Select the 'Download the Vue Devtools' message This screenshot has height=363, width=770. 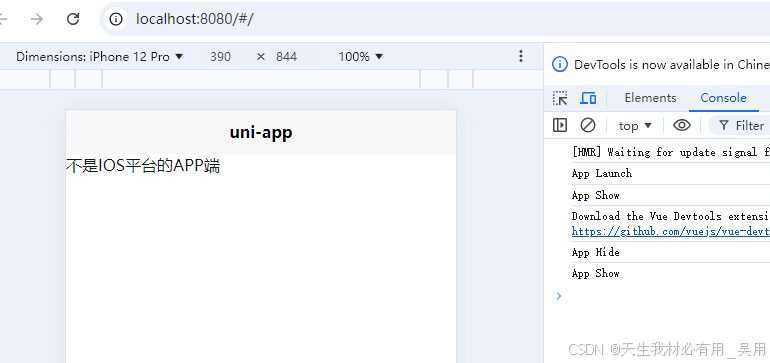point(671,216)
